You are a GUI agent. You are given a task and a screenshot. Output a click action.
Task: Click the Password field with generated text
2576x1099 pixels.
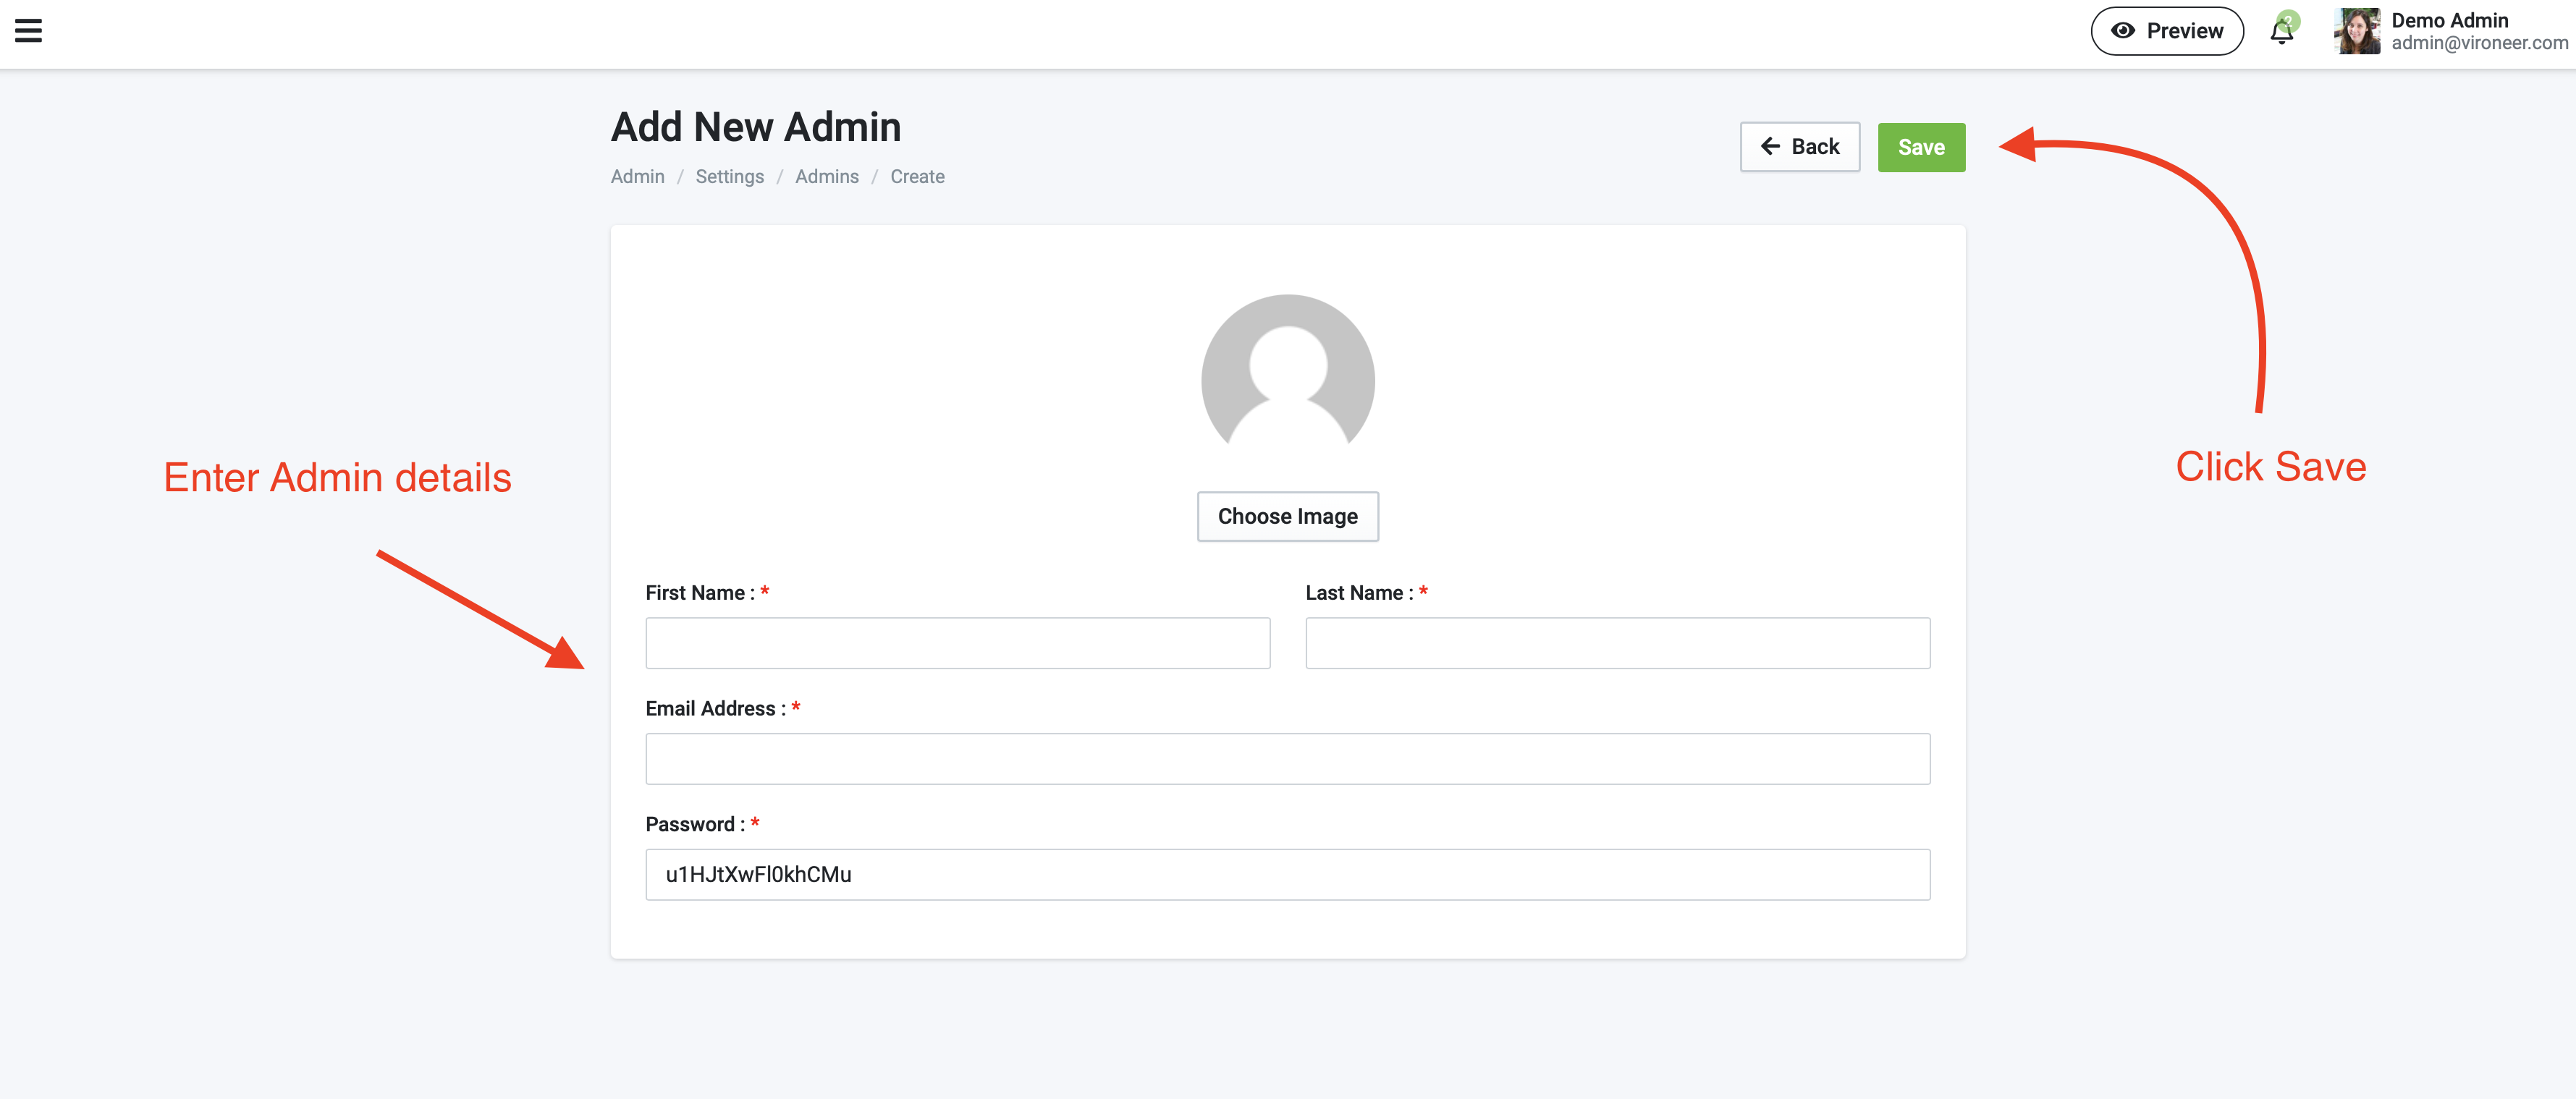pyautogui.click(x=1287, y=875)
